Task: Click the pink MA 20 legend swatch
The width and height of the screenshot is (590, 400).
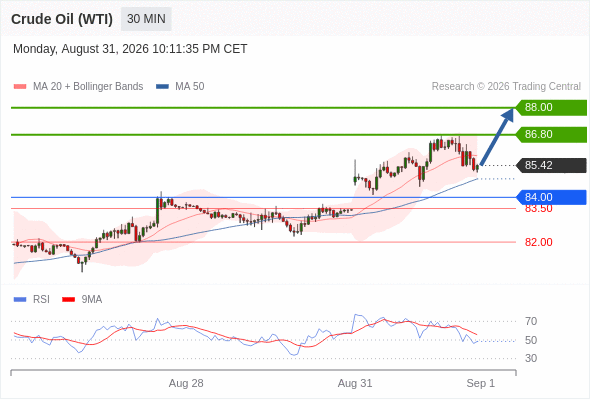Action: 20,87
